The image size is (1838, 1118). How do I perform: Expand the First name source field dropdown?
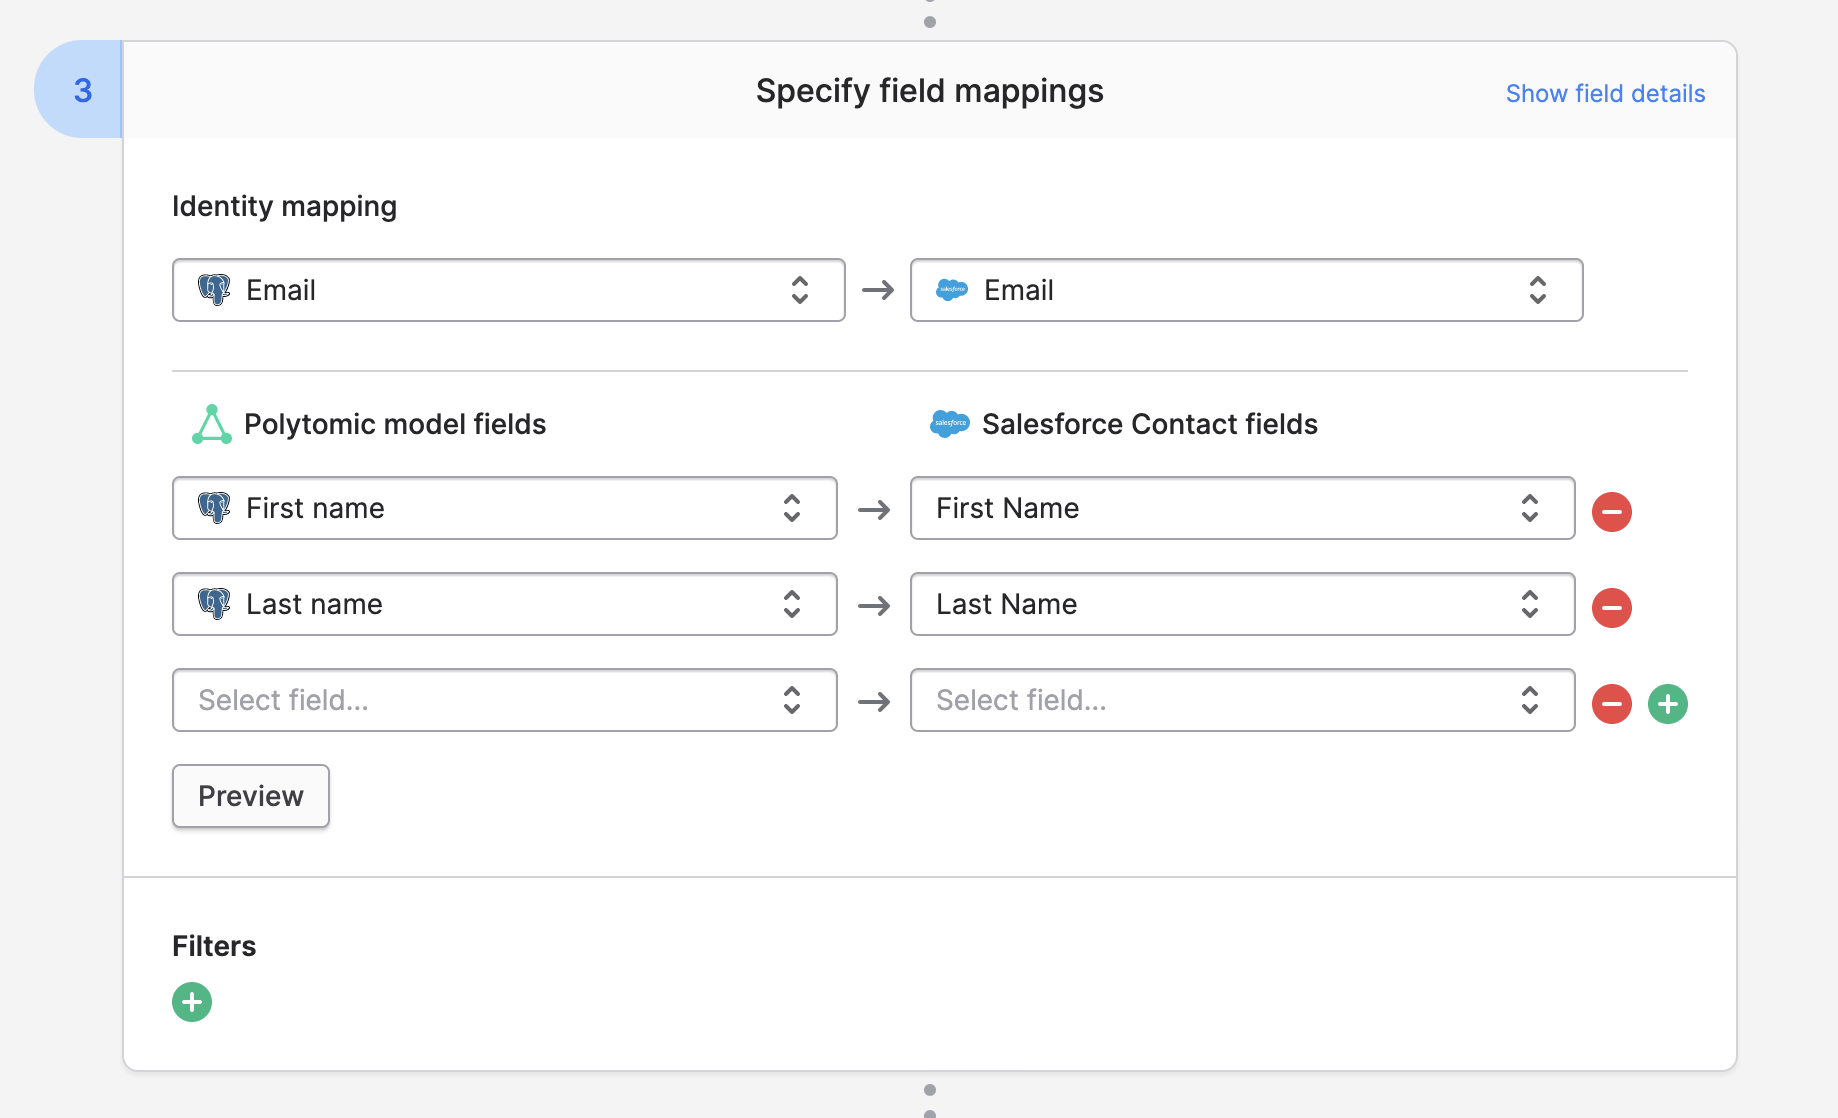point(504,508)
